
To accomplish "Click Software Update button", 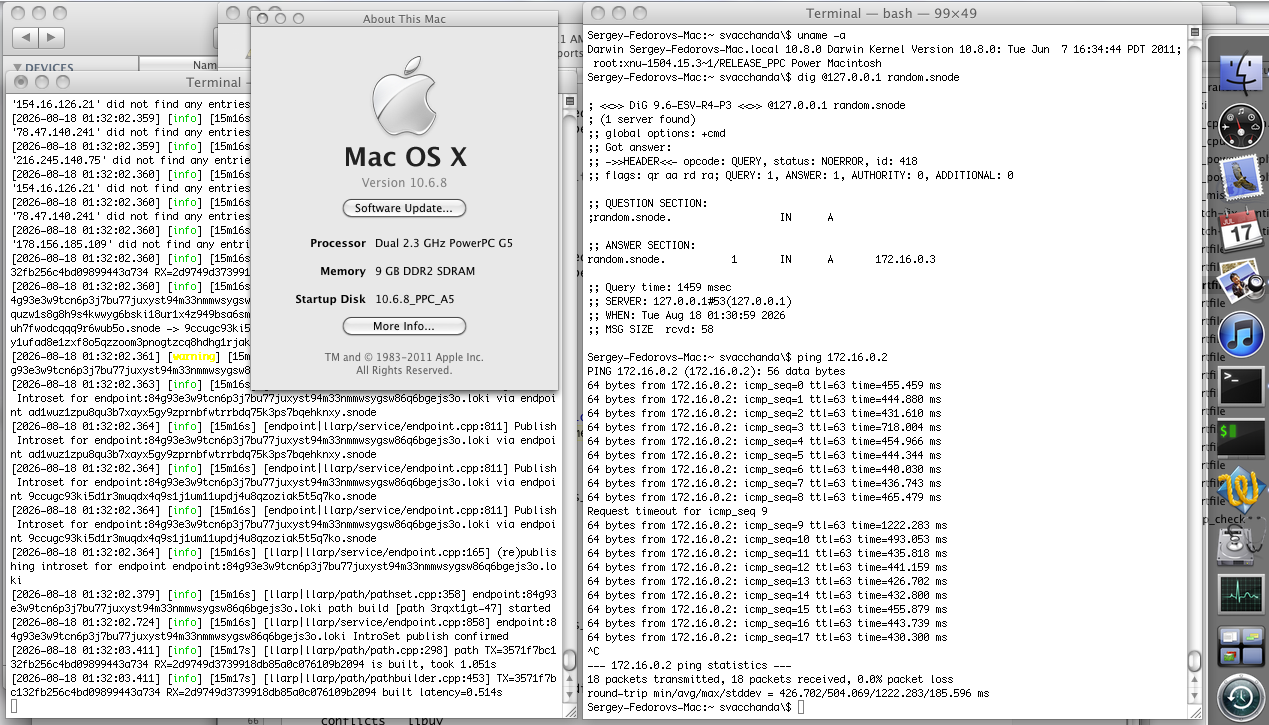I will click(404, 208).
